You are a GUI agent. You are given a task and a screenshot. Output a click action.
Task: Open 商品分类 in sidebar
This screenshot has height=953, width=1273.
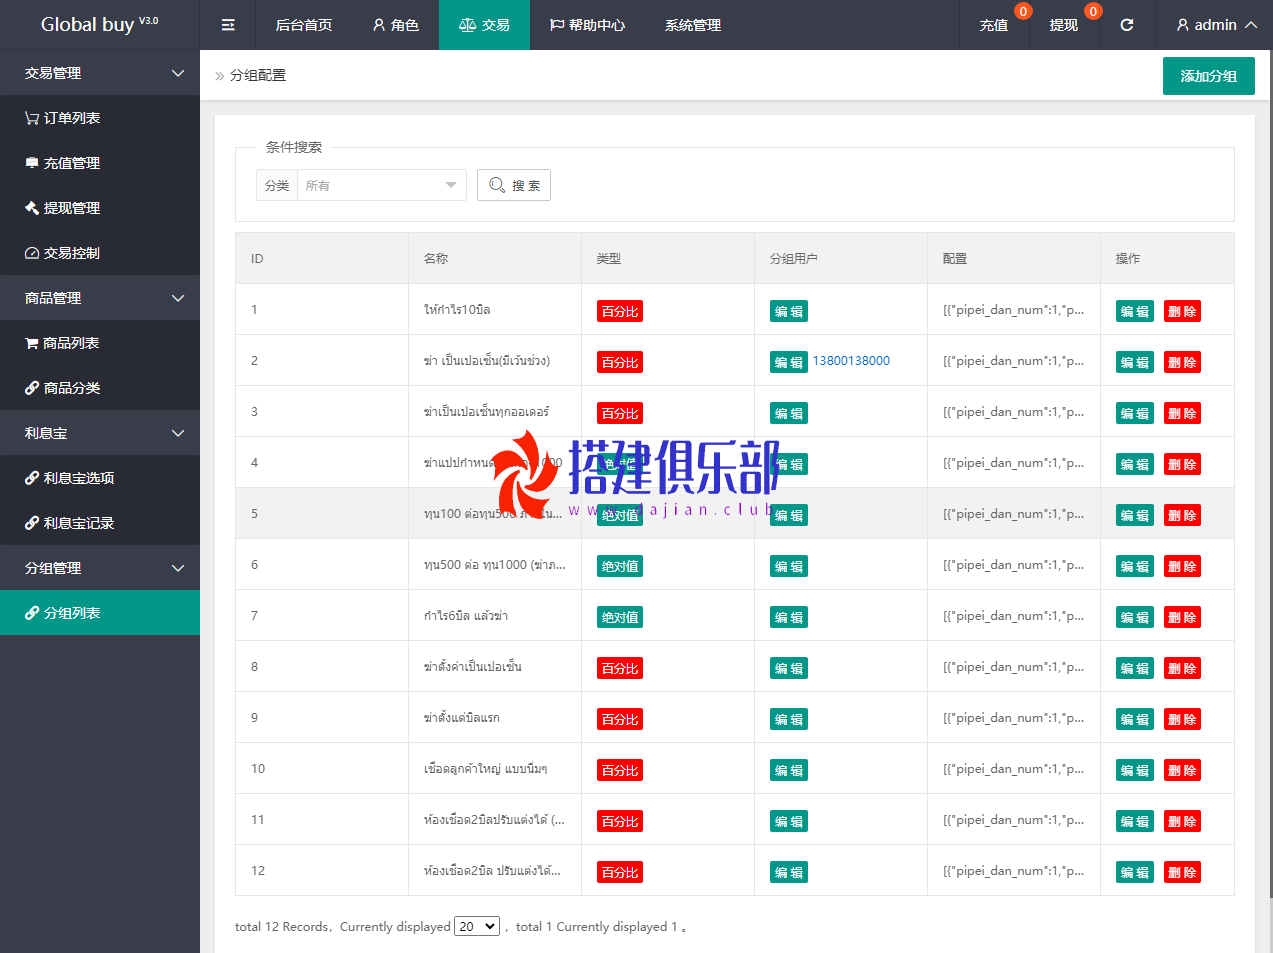(x=100, y=388)
